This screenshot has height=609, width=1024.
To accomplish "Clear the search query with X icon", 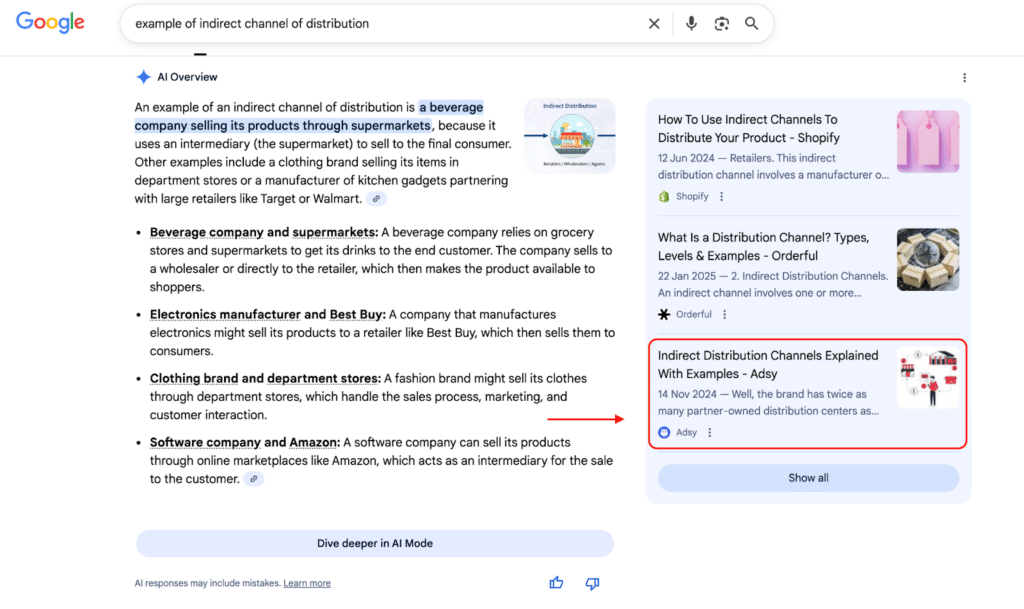I will click(x=654, y=24).
